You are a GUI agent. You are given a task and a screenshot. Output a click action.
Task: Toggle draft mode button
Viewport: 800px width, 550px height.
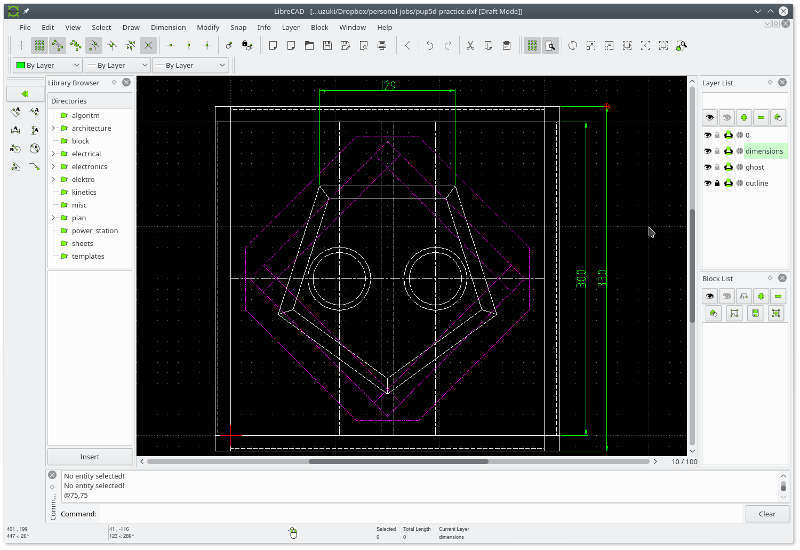pyautogui.click(x=551, y=46)
